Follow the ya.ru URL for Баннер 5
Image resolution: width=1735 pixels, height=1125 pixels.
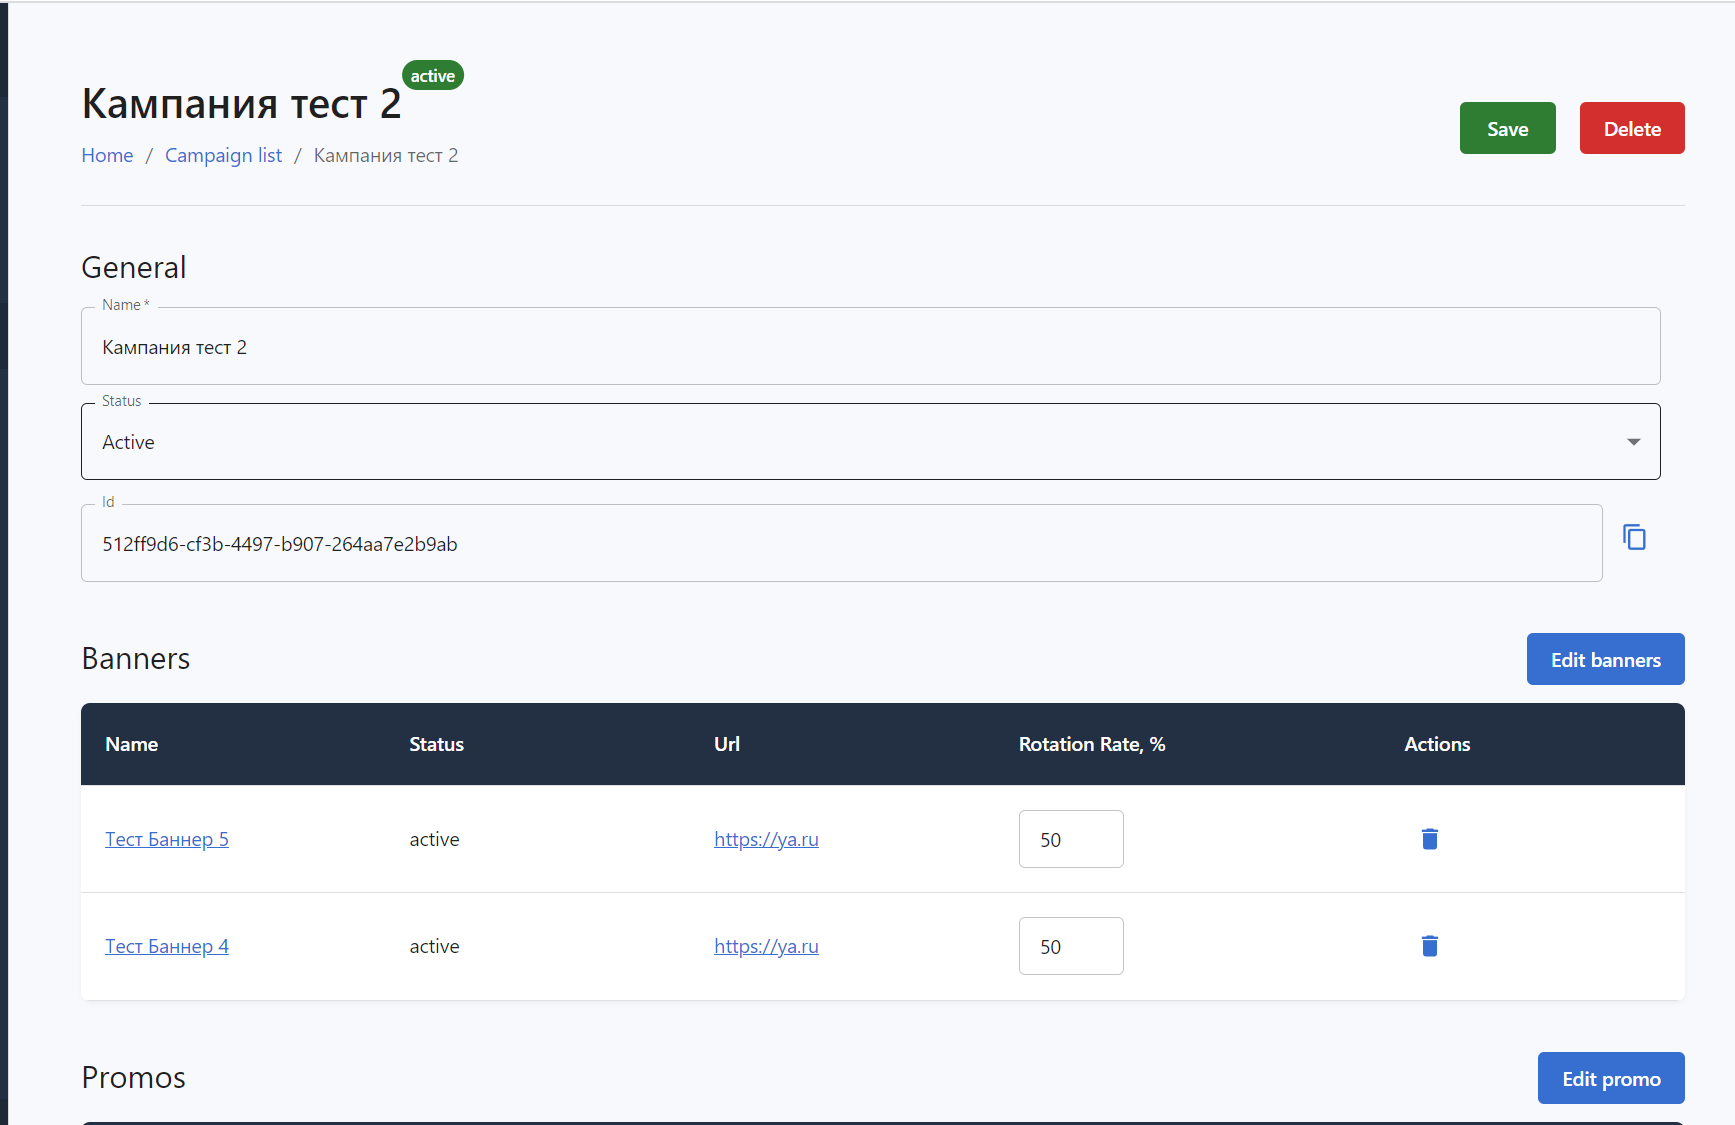pos(766,840)
